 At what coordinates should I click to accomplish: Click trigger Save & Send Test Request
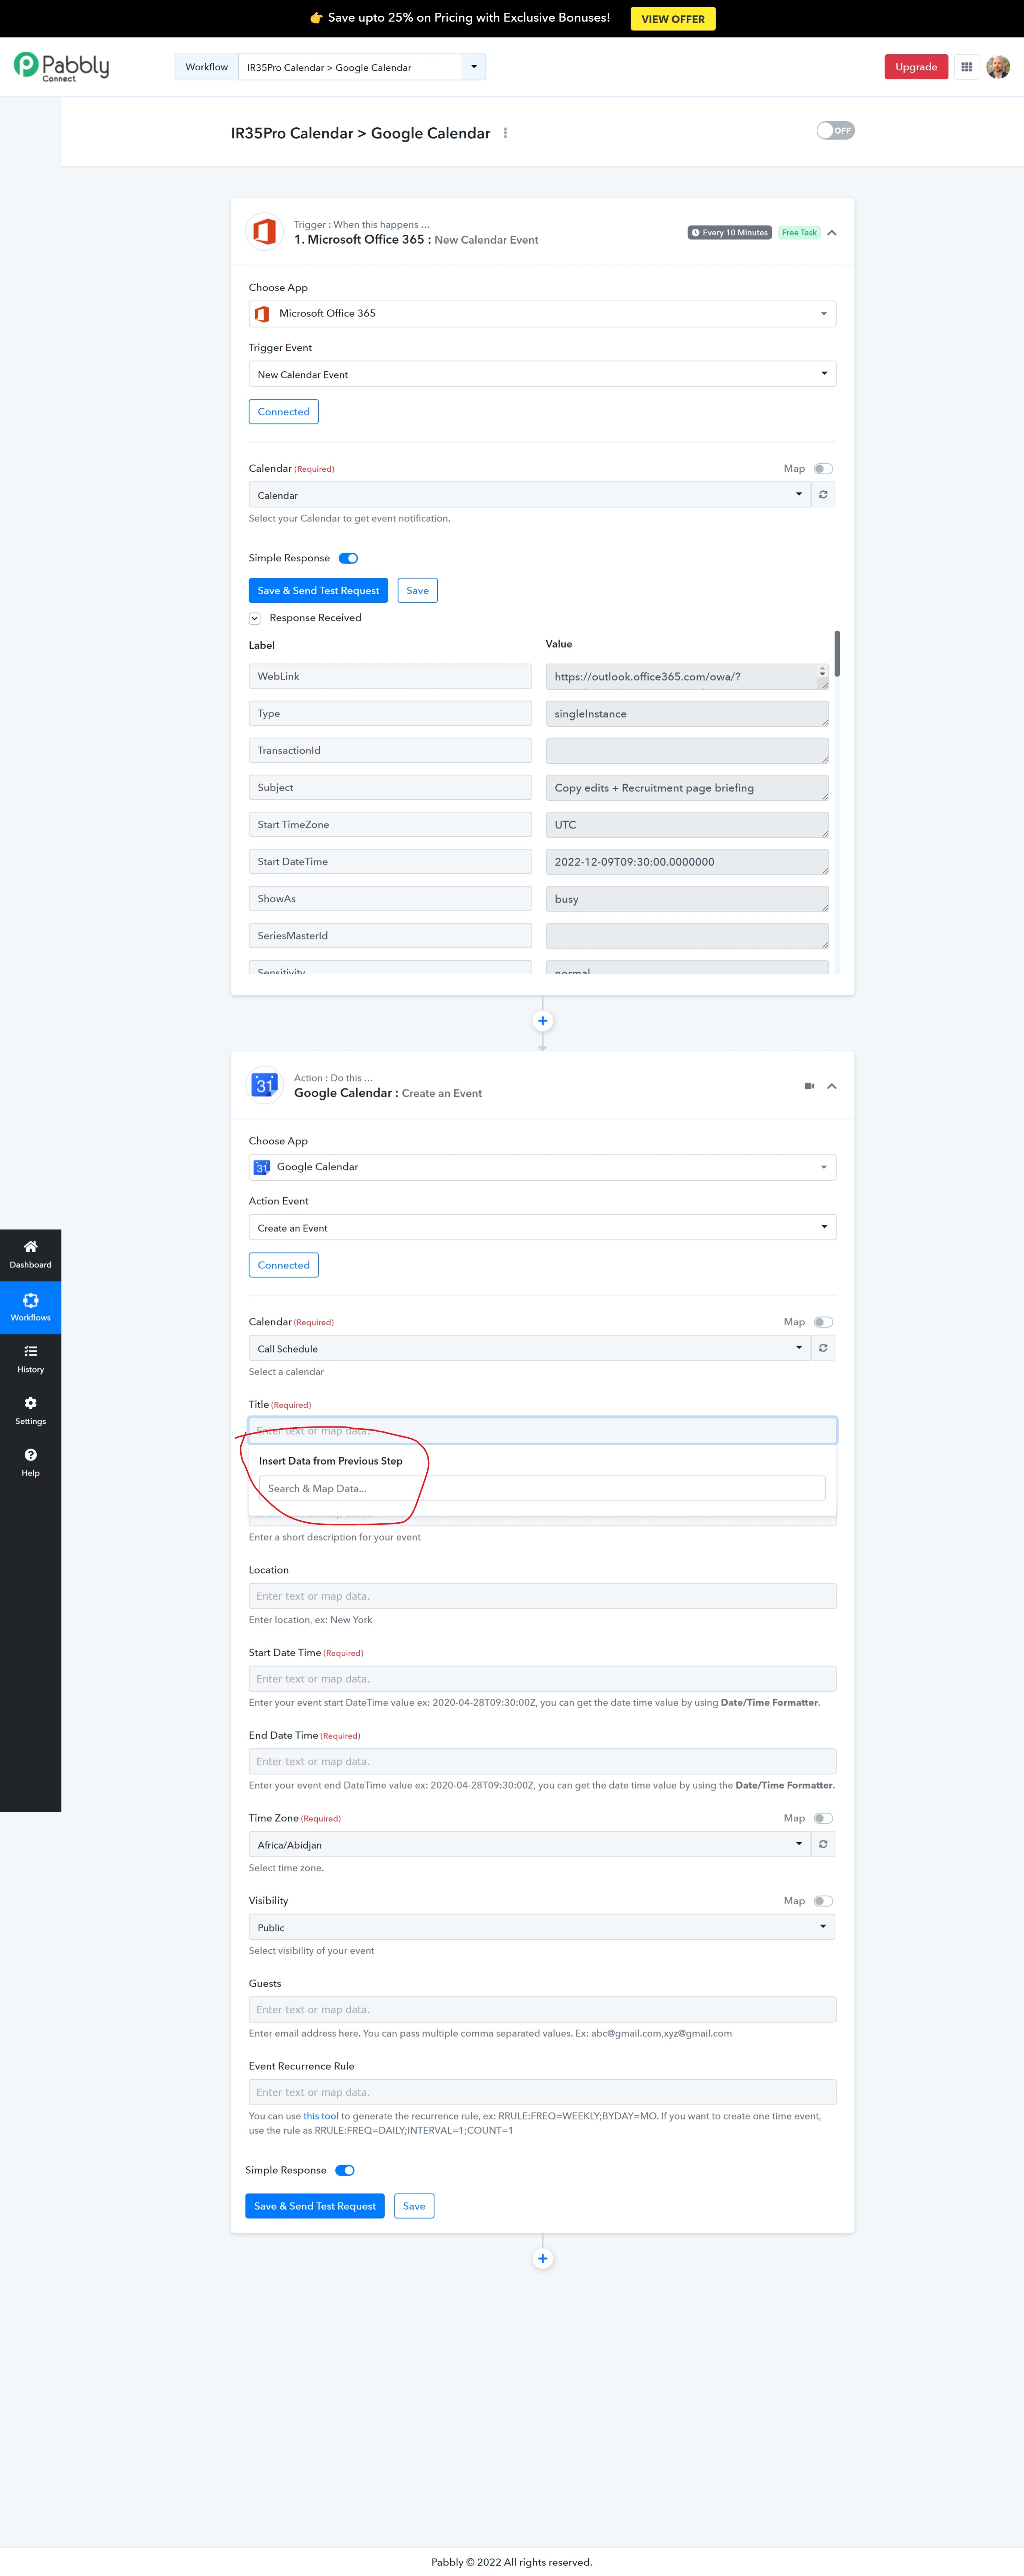click(318, 590)
